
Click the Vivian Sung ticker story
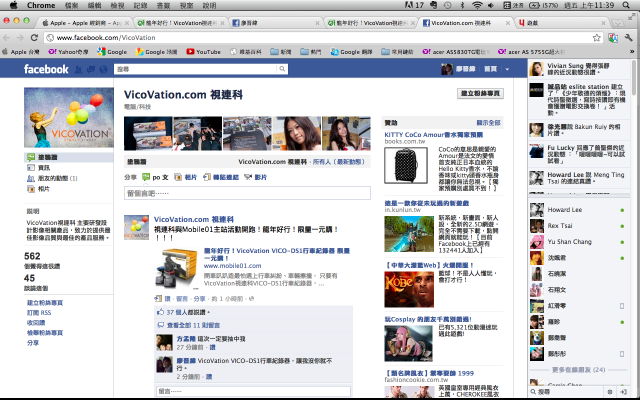click(578, 69)
